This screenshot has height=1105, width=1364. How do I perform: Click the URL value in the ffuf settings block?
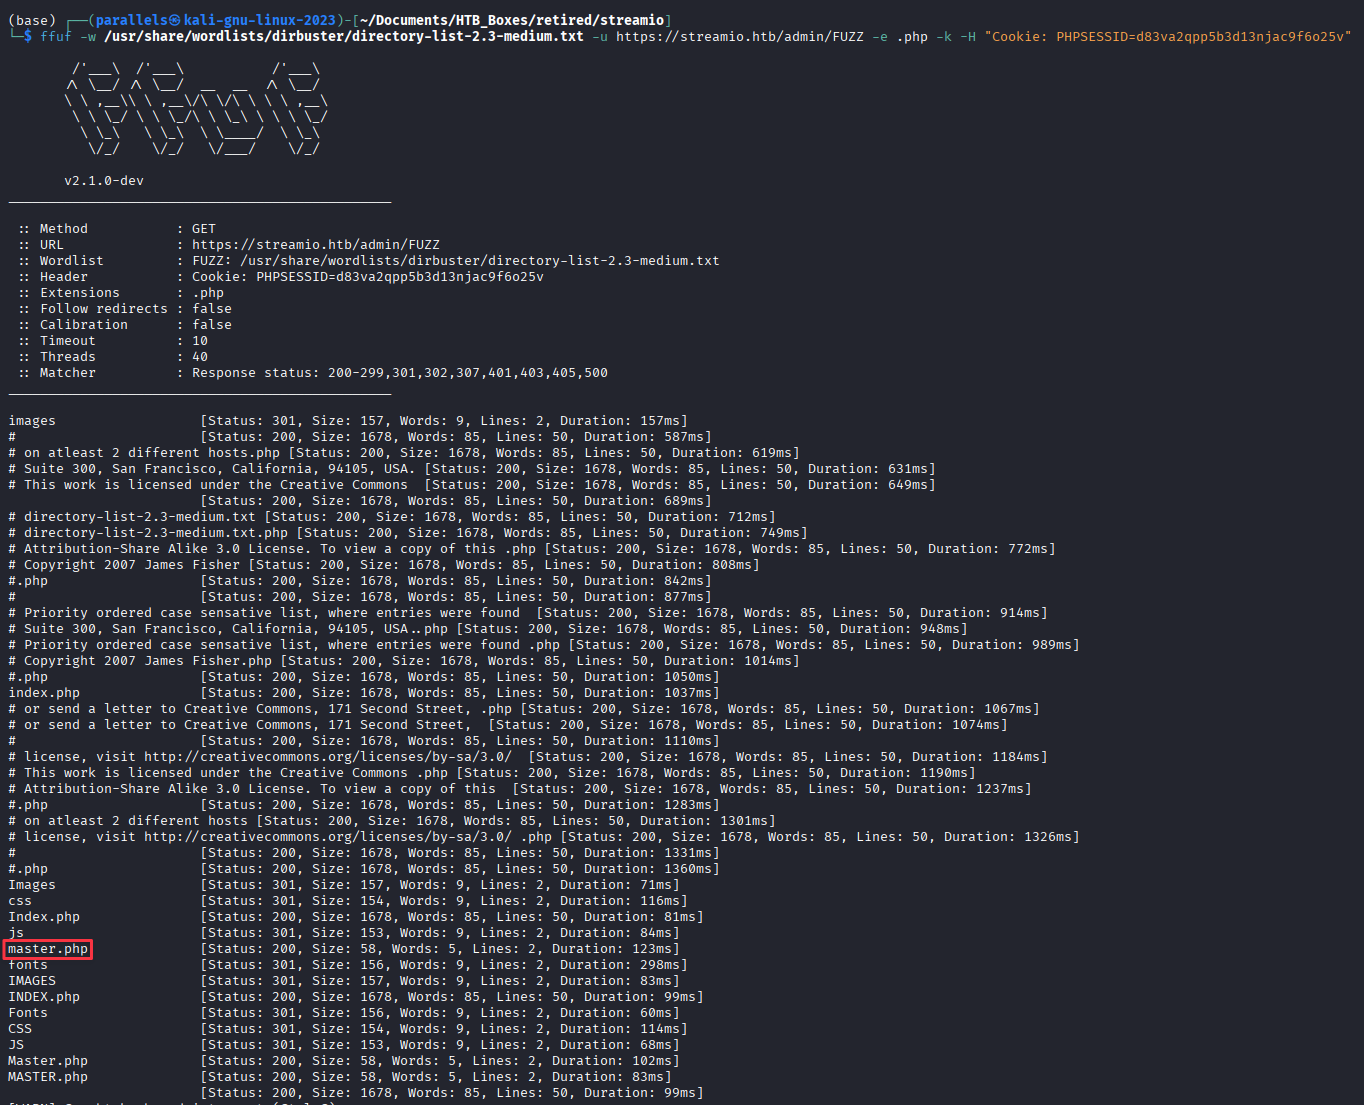(x=316, y=245)
